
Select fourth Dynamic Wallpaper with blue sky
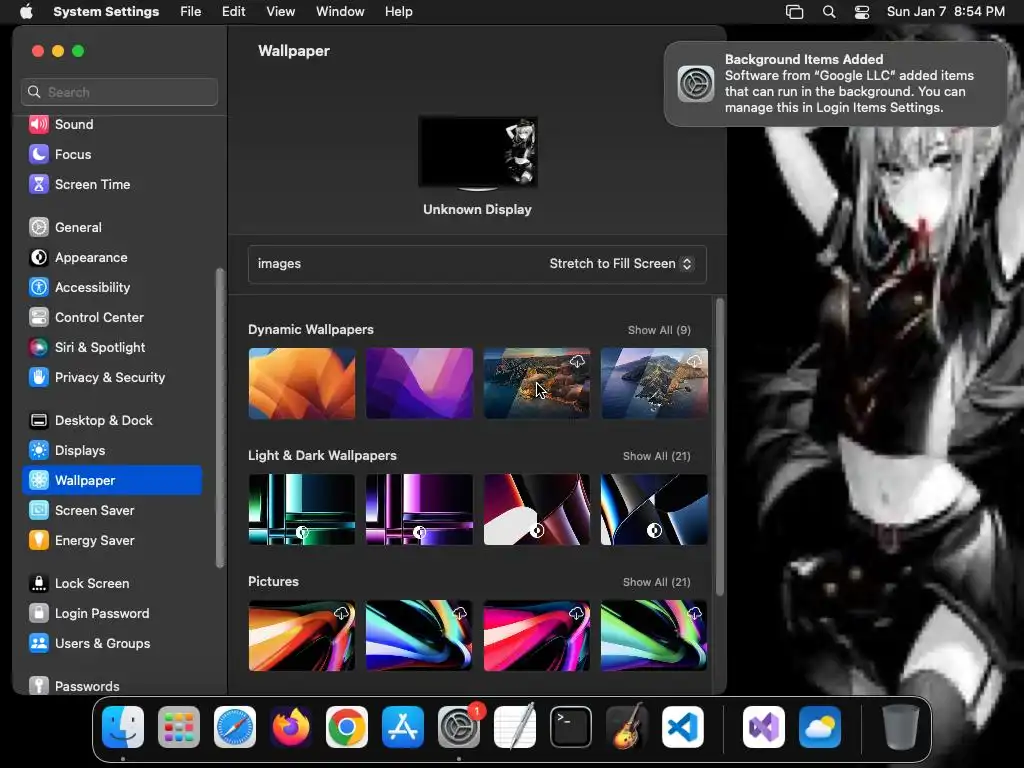(654, 383)
